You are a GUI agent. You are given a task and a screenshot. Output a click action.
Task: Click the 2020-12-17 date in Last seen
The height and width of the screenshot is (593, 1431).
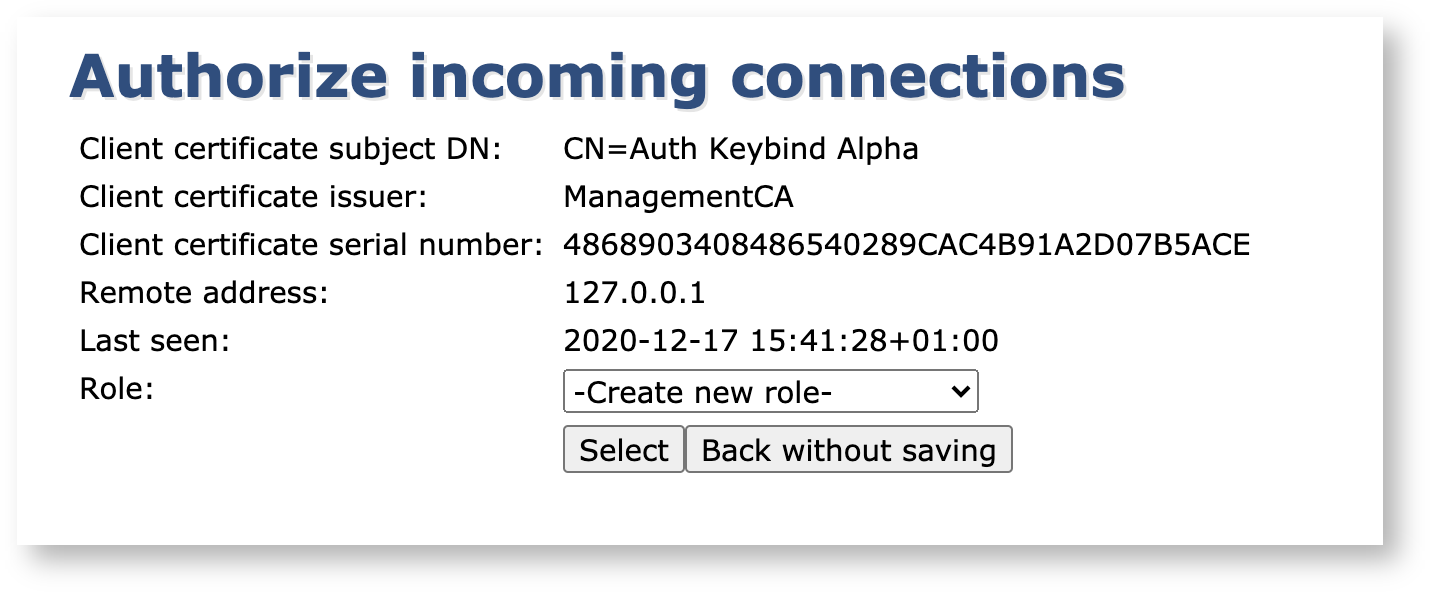point(651,341)
